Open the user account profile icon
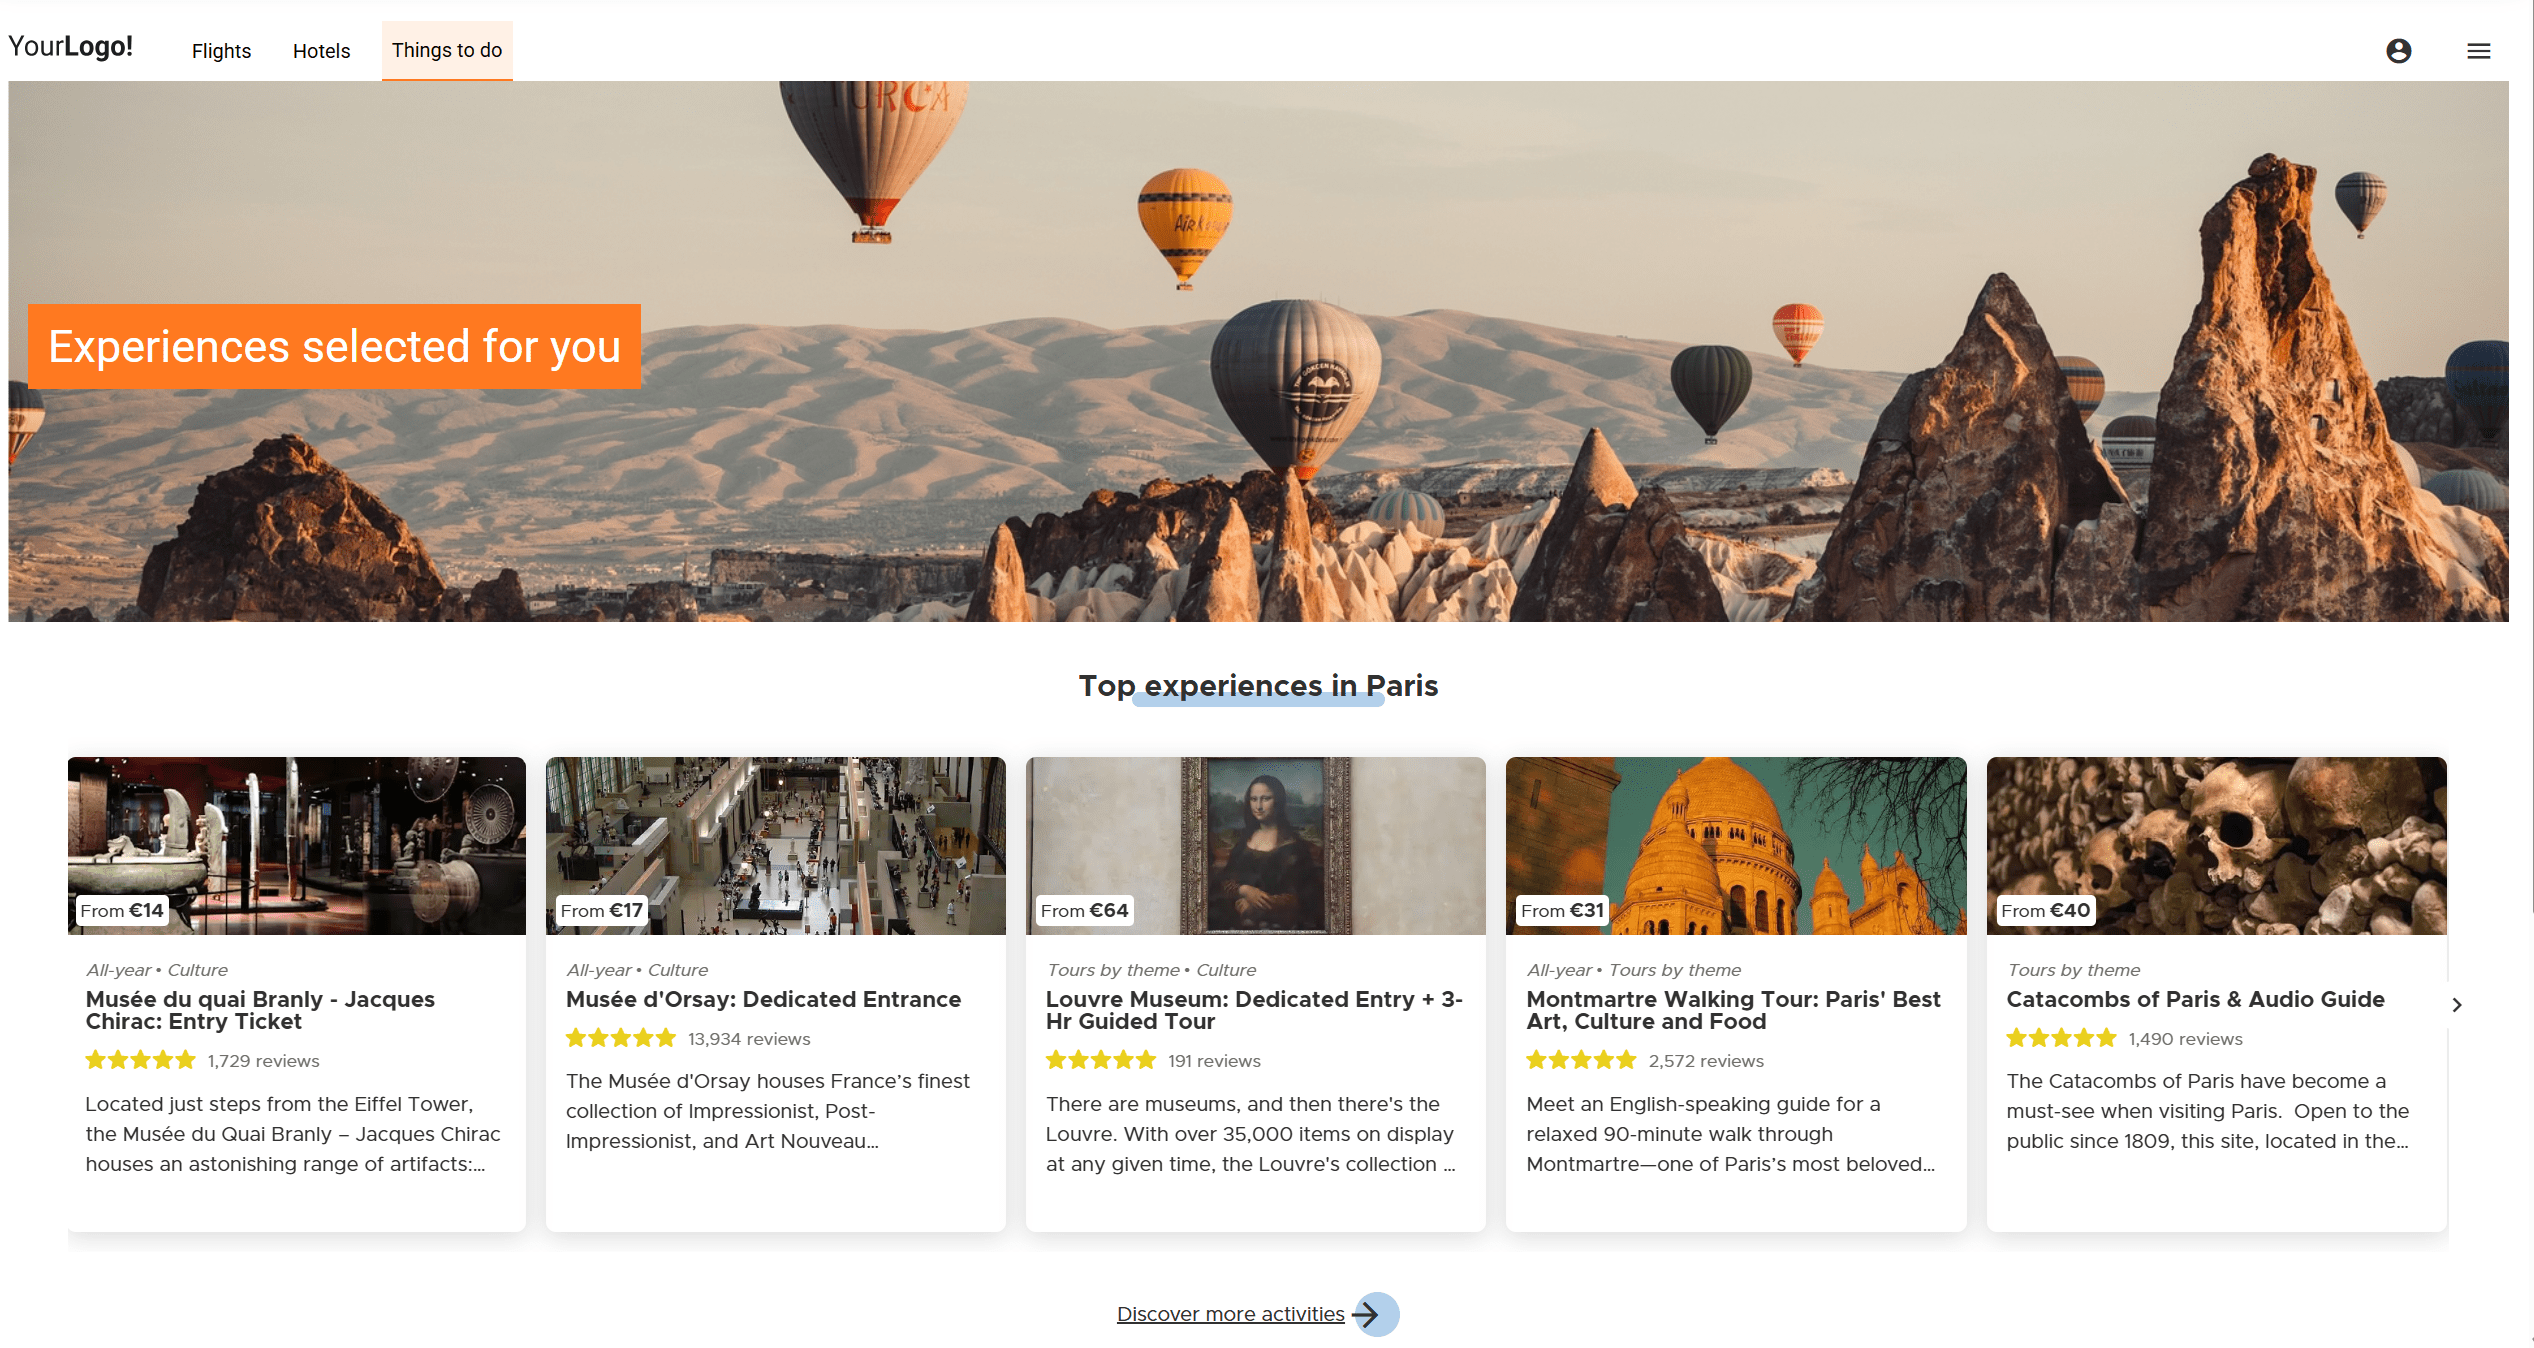The height and width of the screenshot is (1348, 2534). pos(2398,51)
